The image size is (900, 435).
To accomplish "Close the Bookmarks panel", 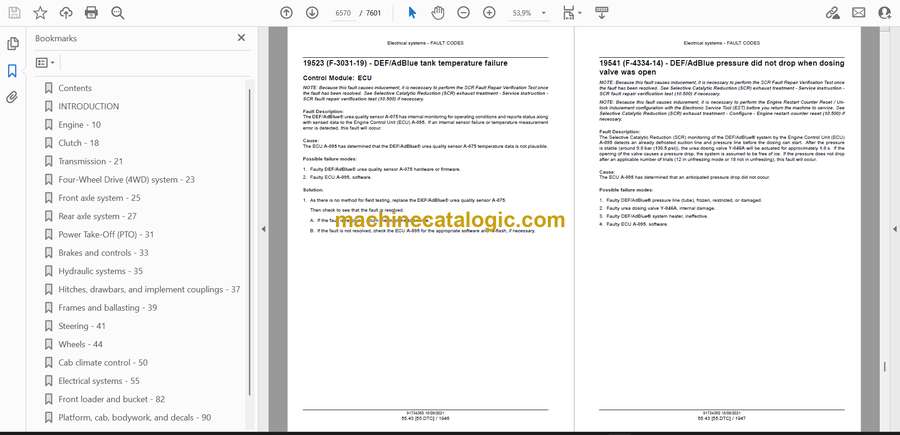I will 241,37.
